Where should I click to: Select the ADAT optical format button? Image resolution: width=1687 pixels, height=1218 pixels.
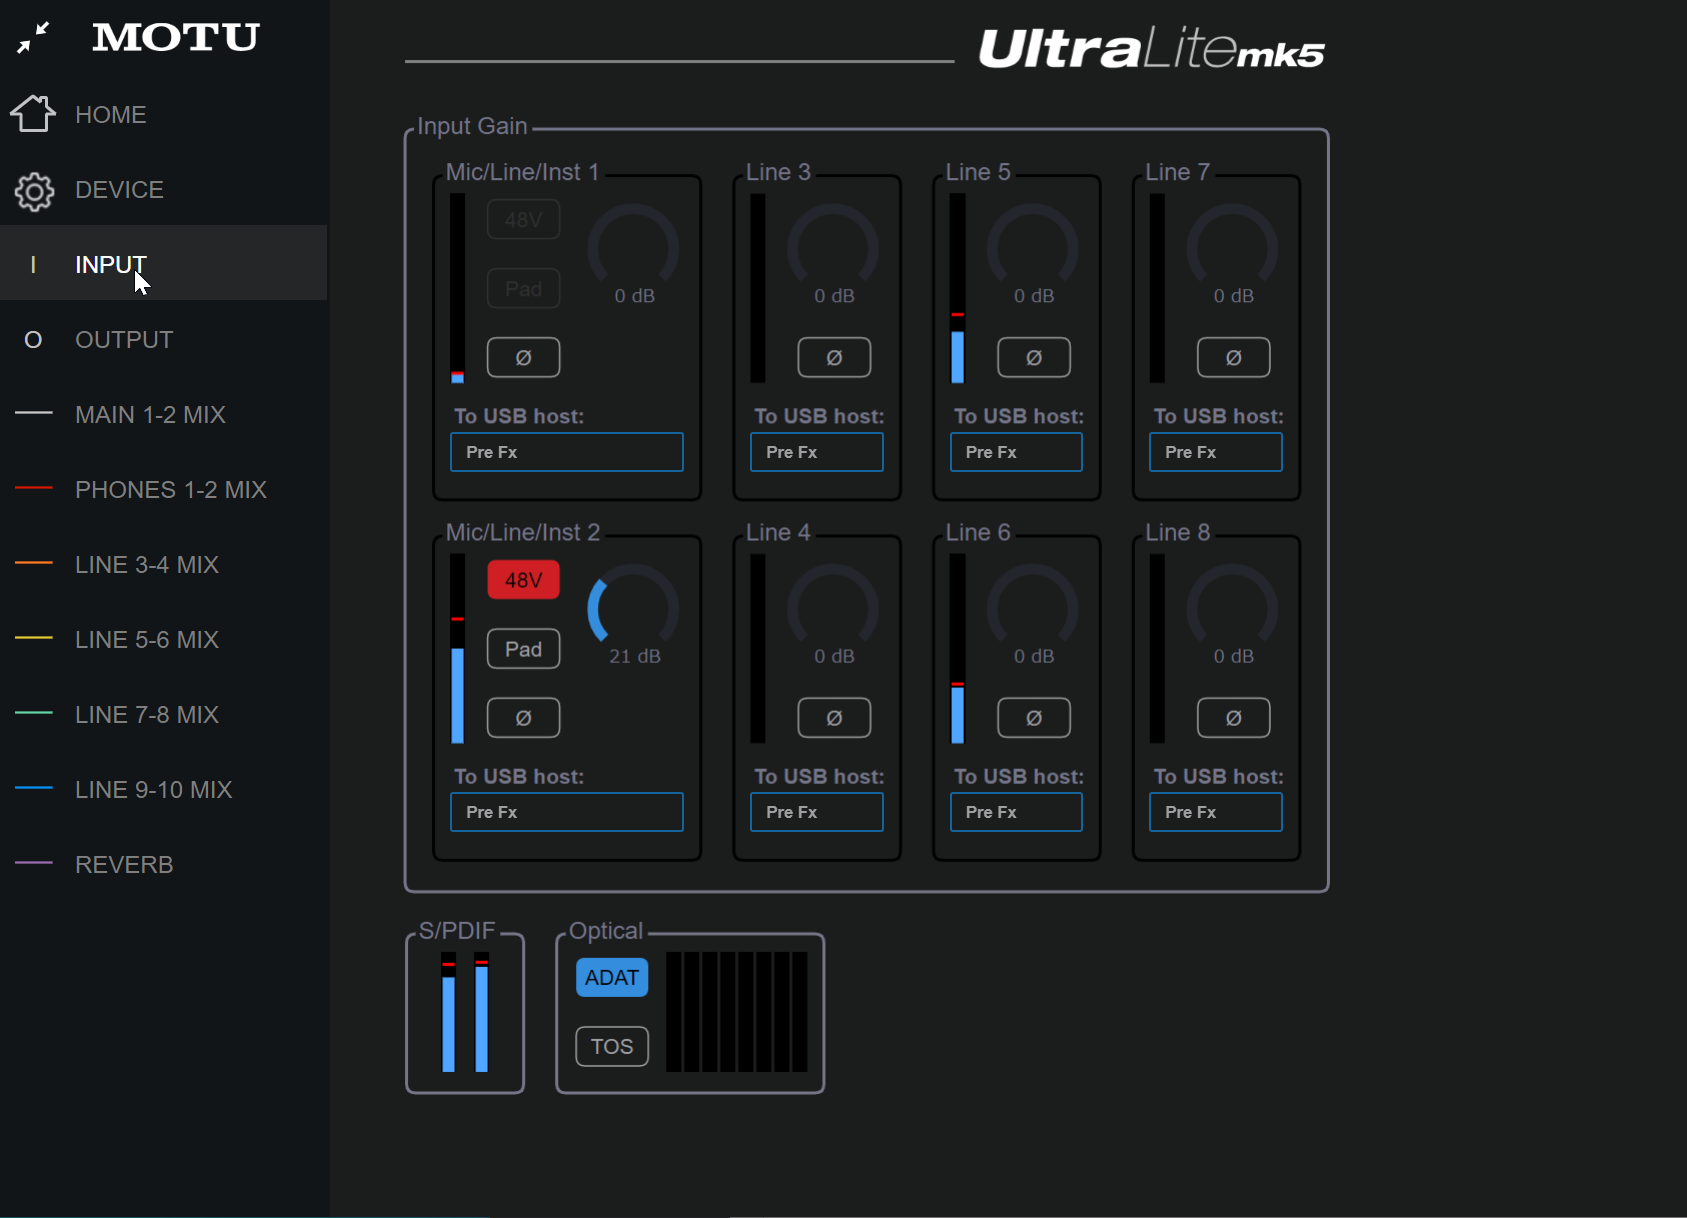click(612, 978)
